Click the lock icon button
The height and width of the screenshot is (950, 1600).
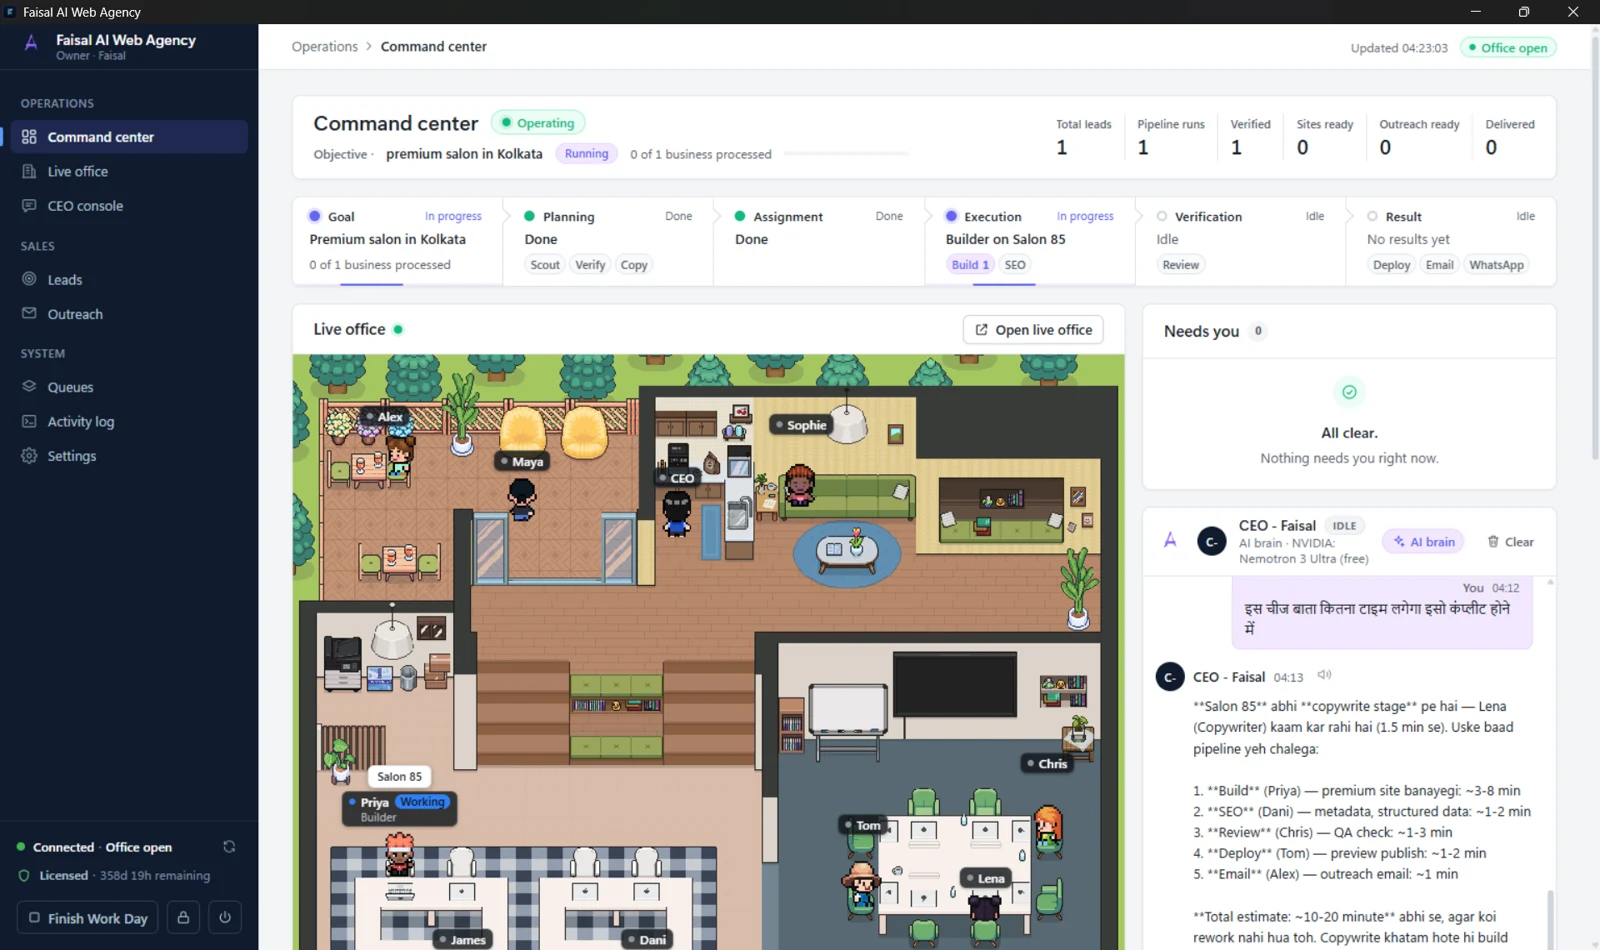183,918
